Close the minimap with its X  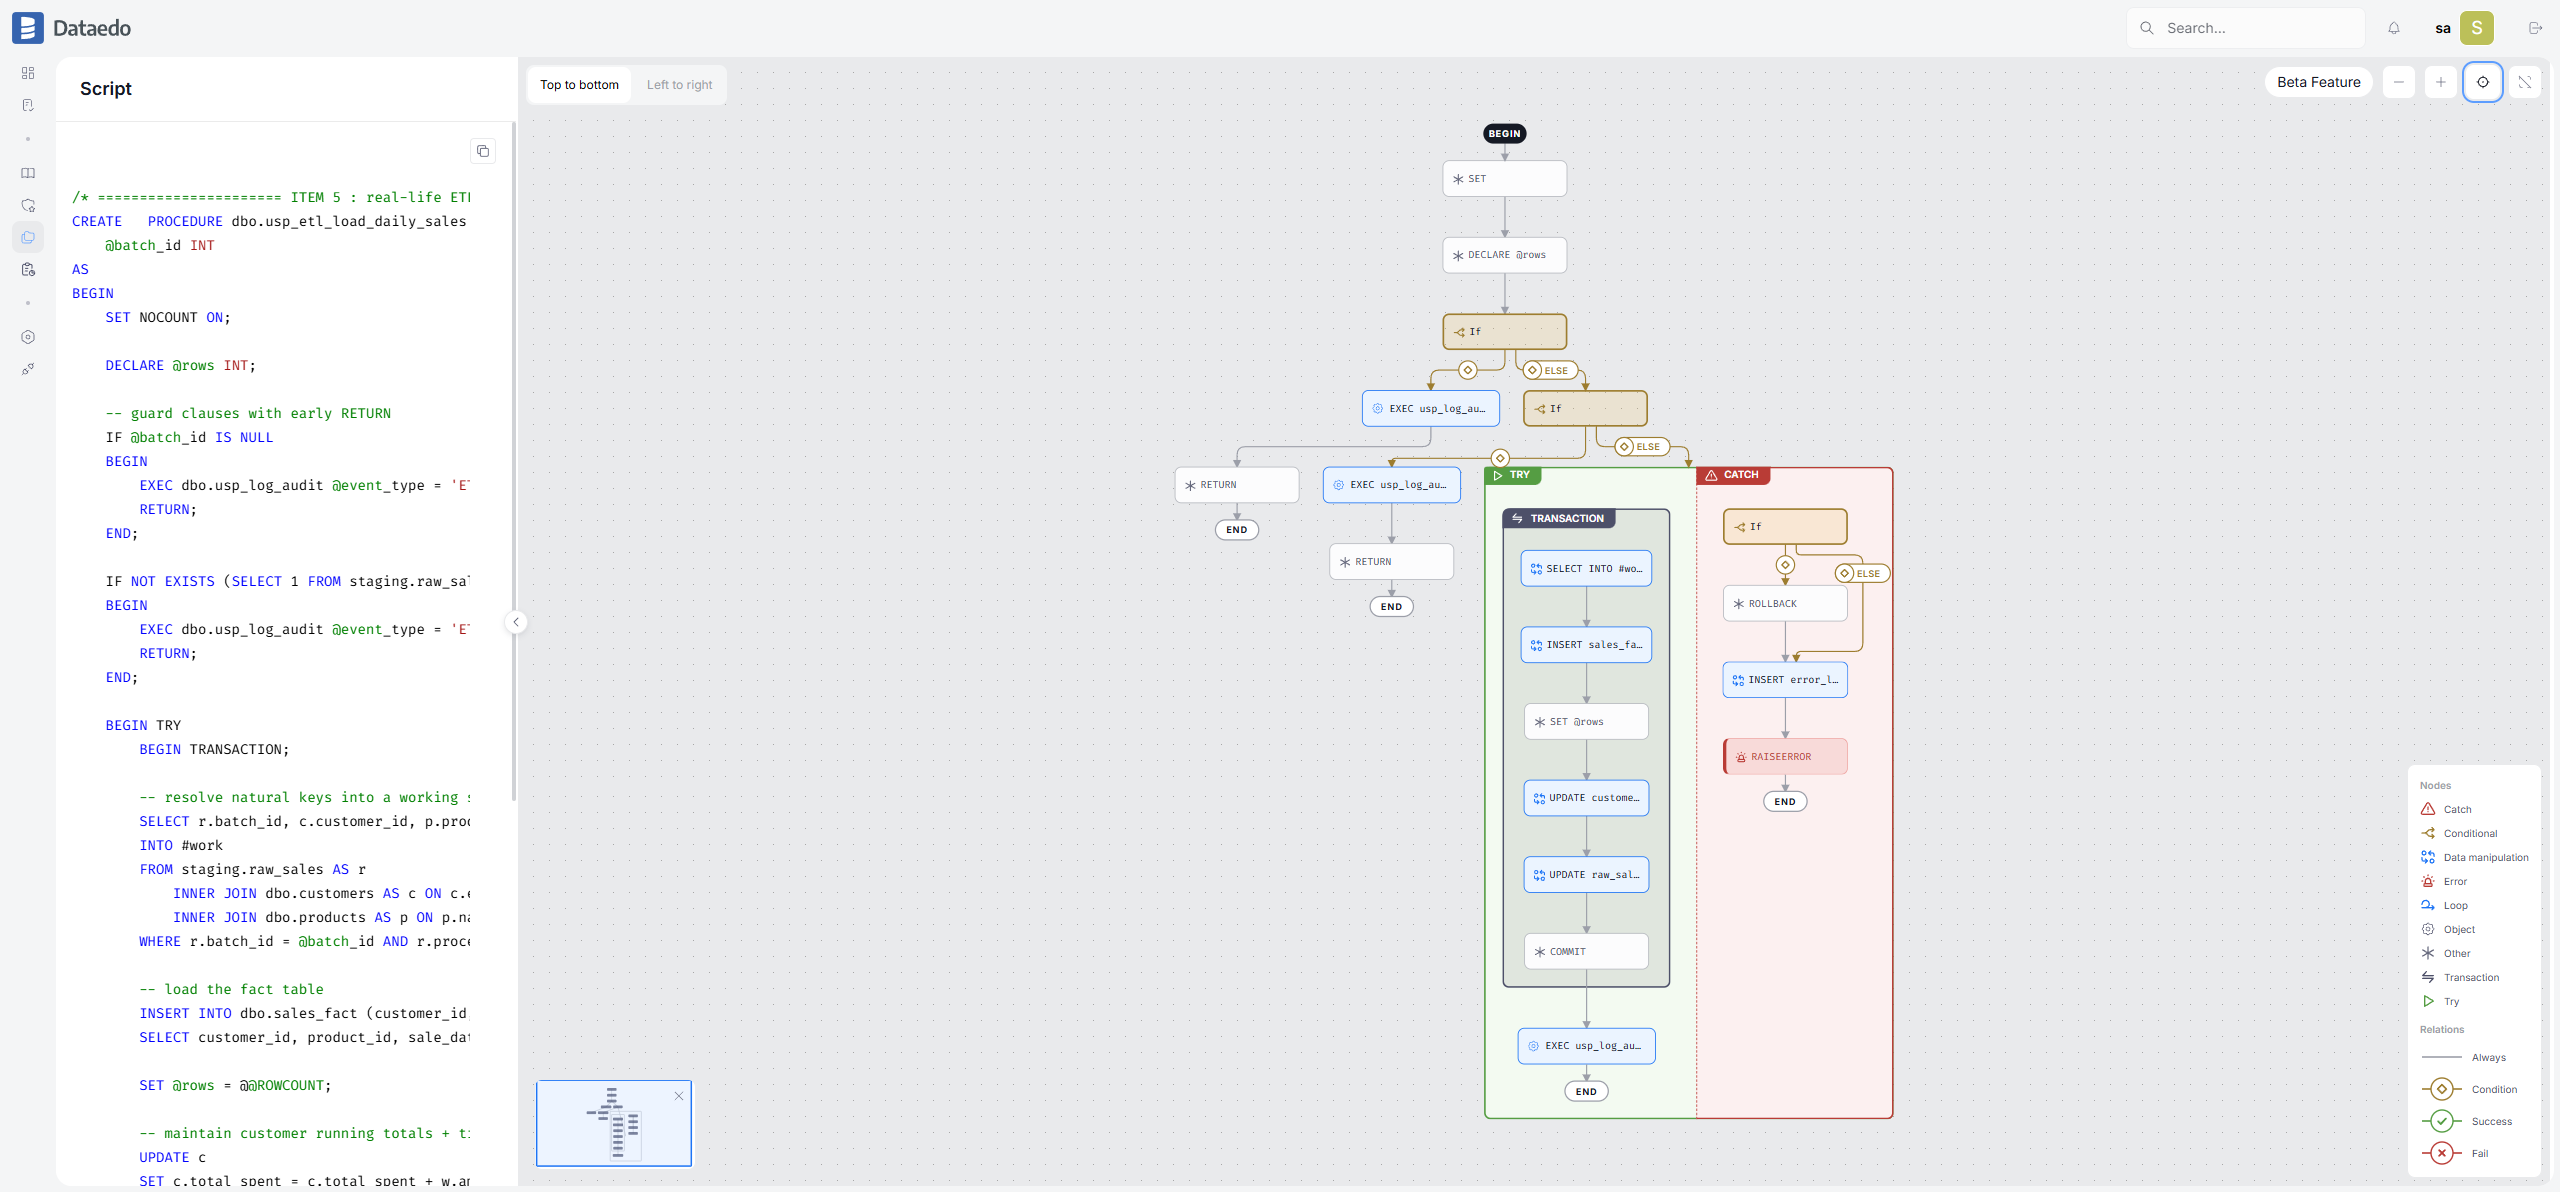tap(679, 1096)
